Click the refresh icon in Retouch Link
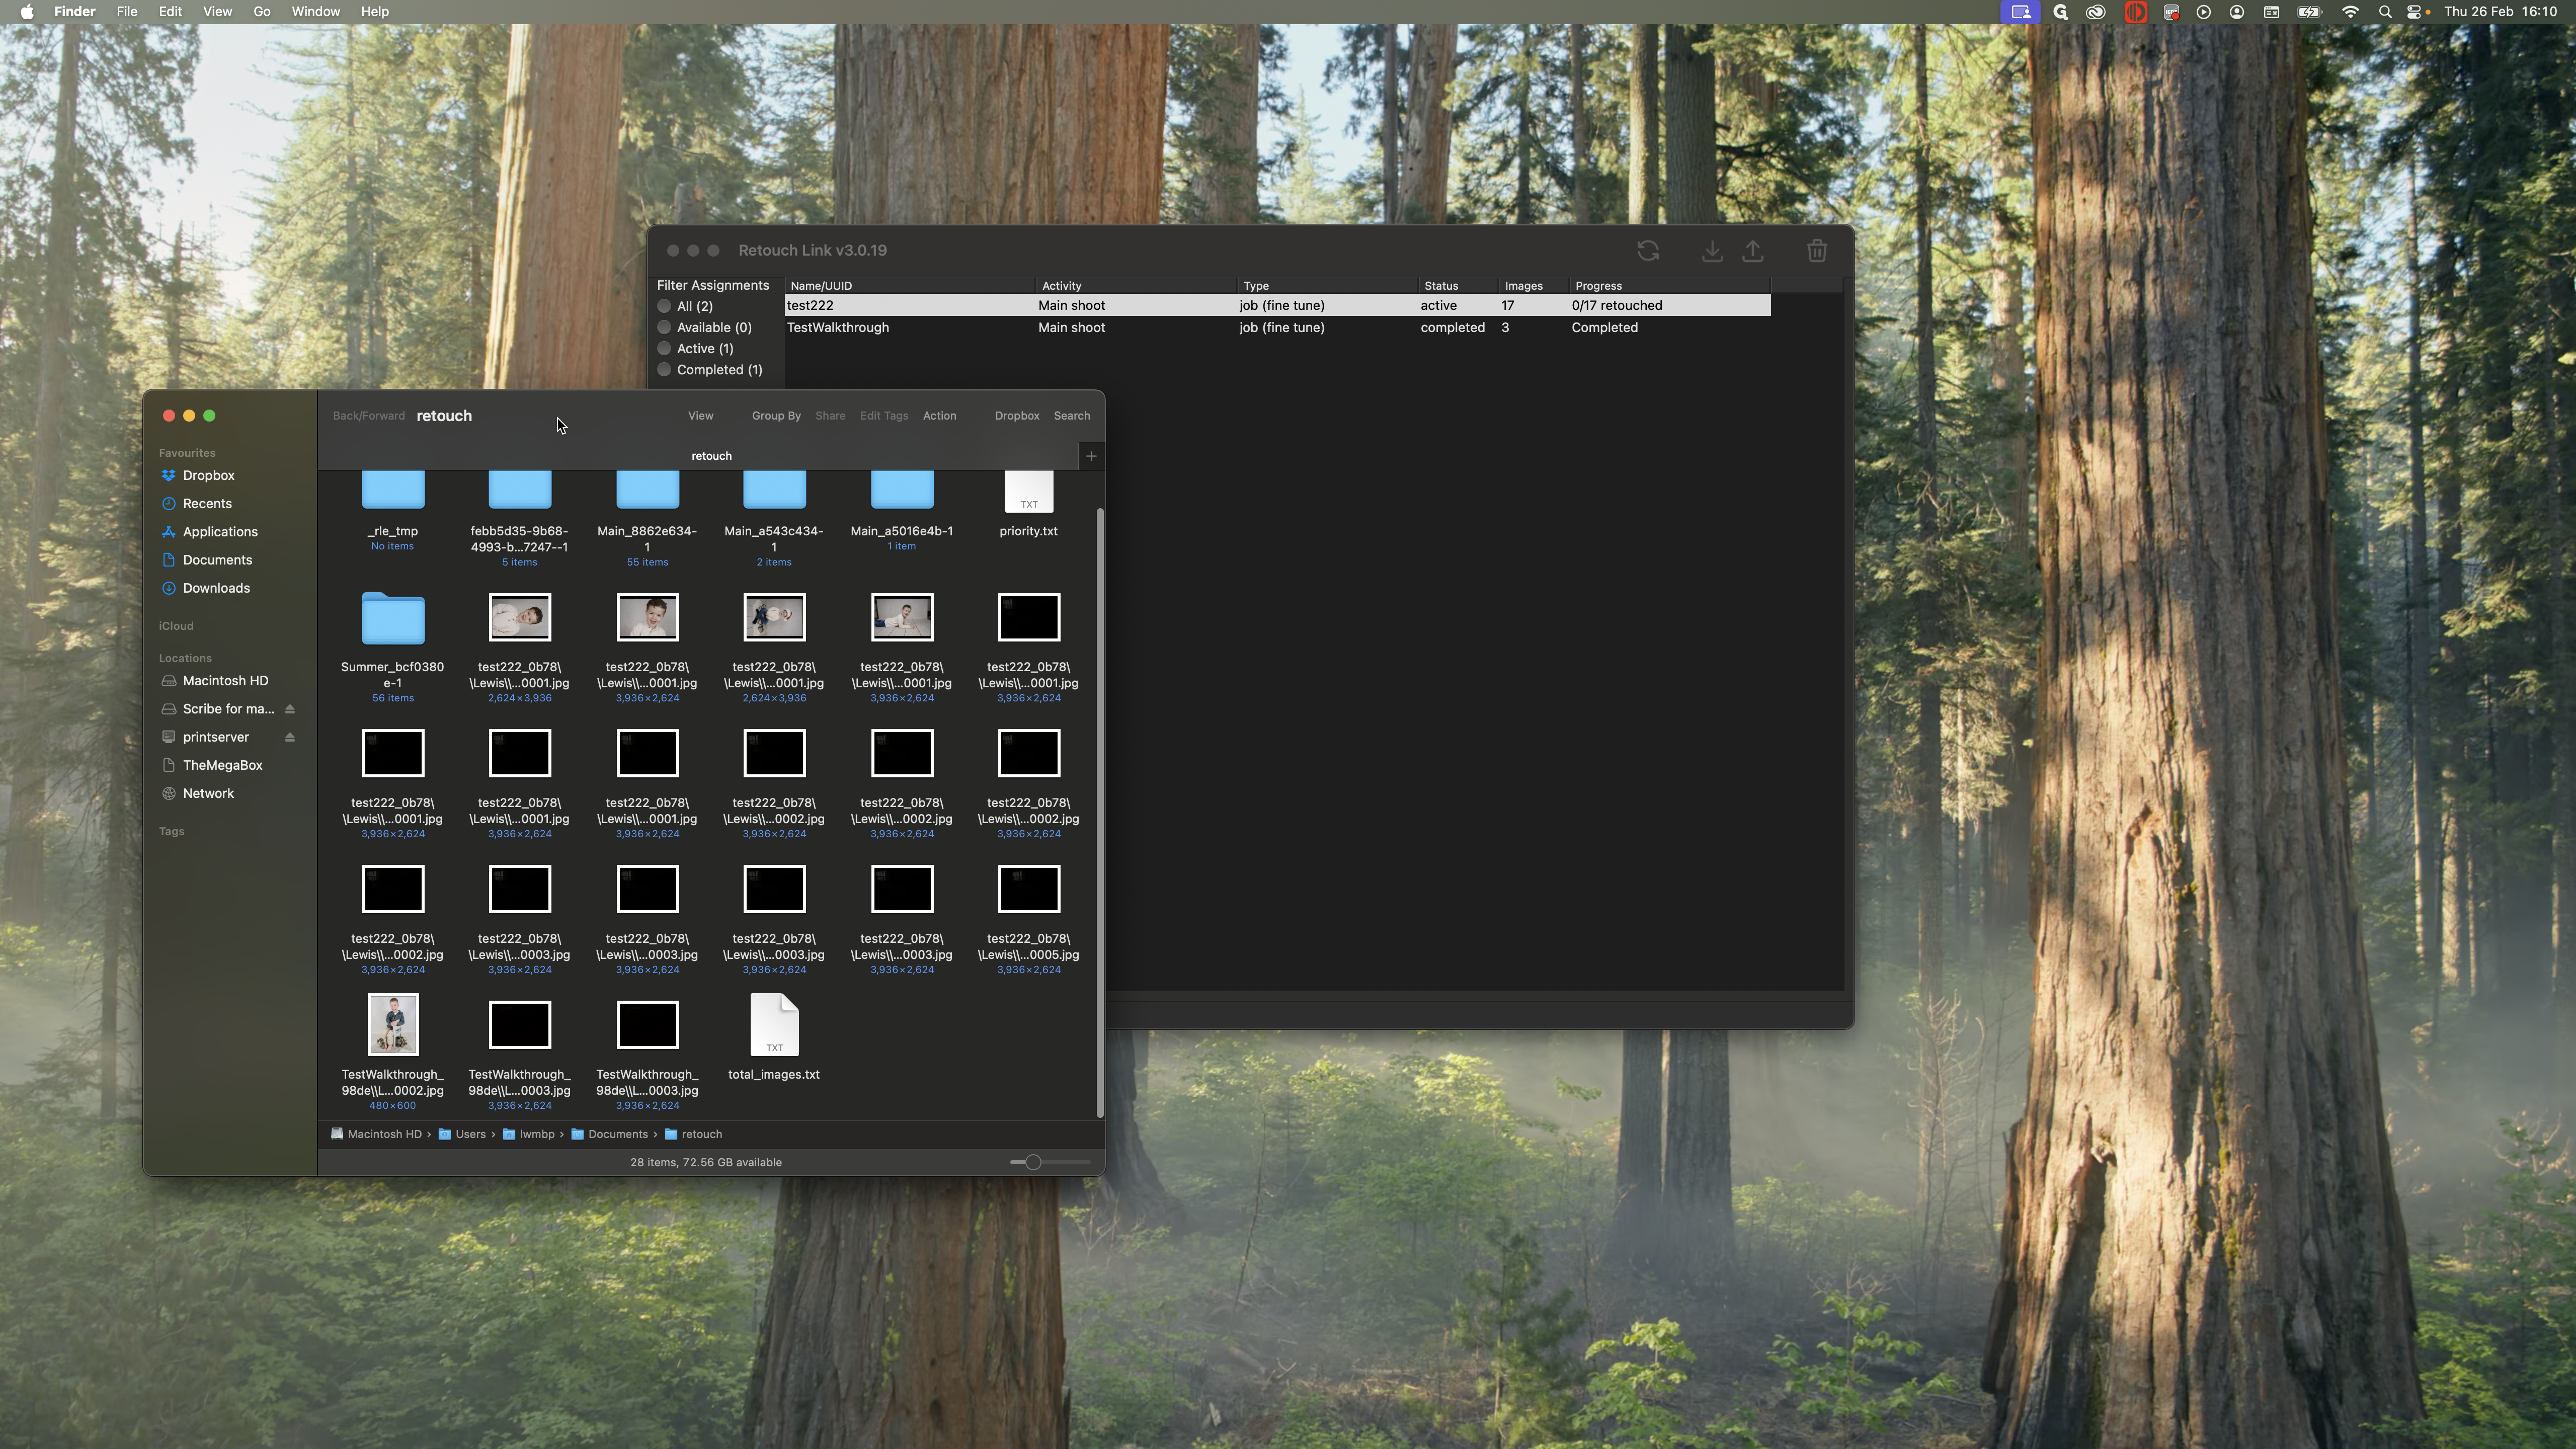2576x1449 pixels. [1648, 251]
